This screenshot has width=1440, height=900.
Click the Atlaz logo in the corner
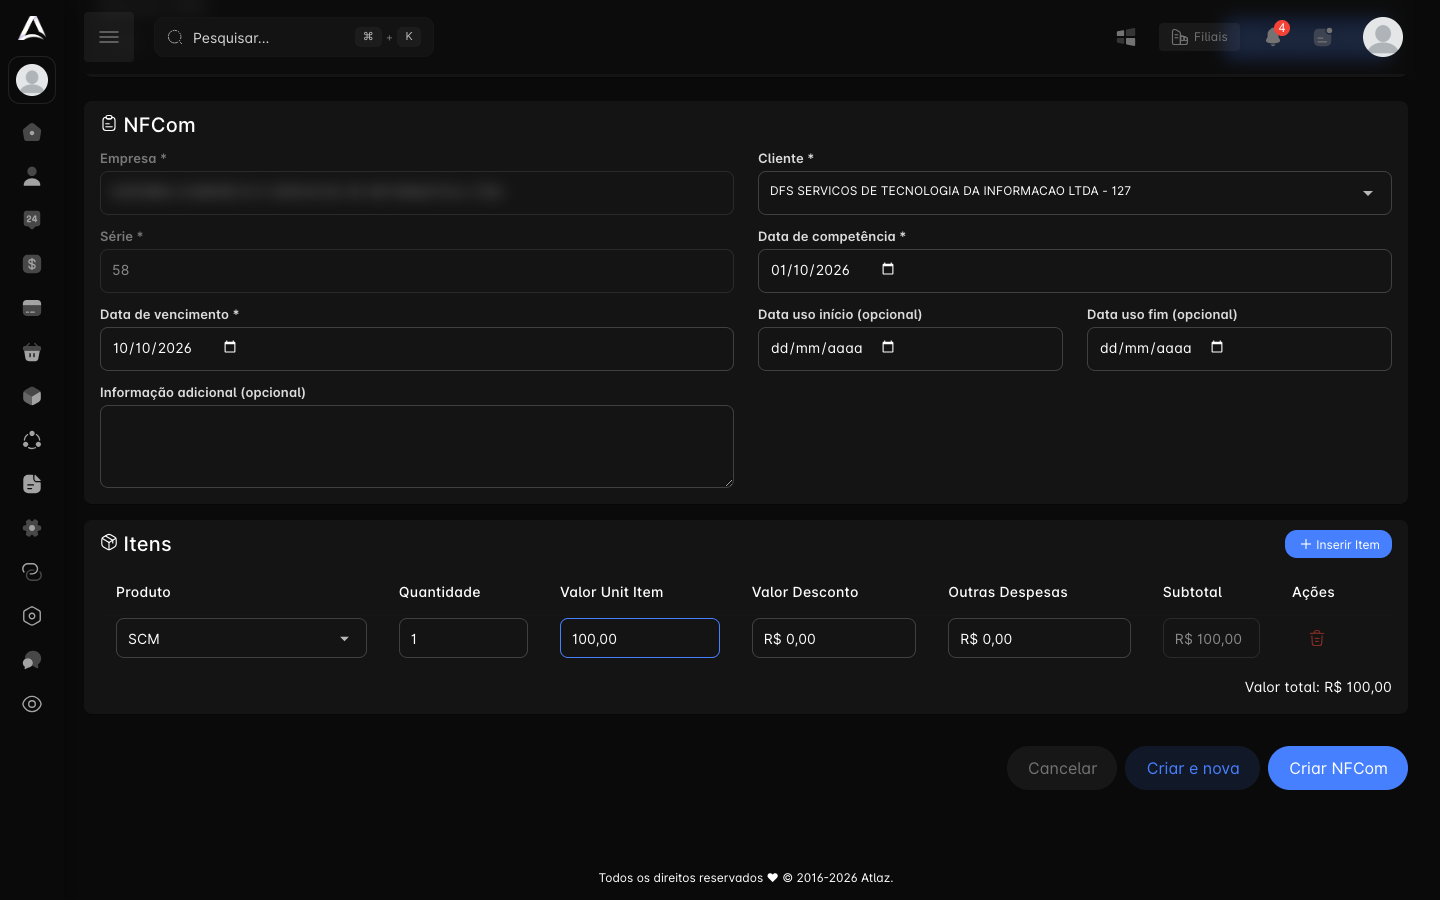pyautogui.click(x=32, y=28)
